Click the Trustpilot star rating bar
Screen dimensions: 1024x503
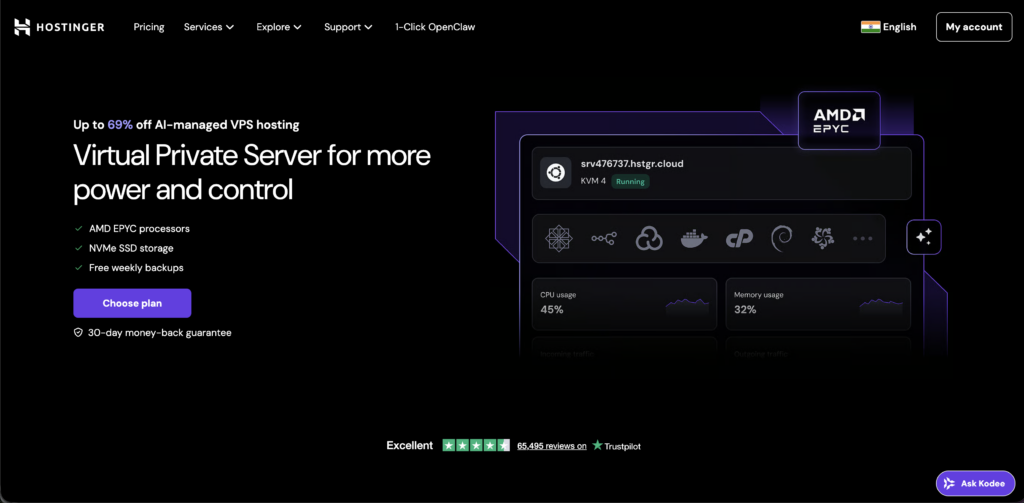point(476,446)
